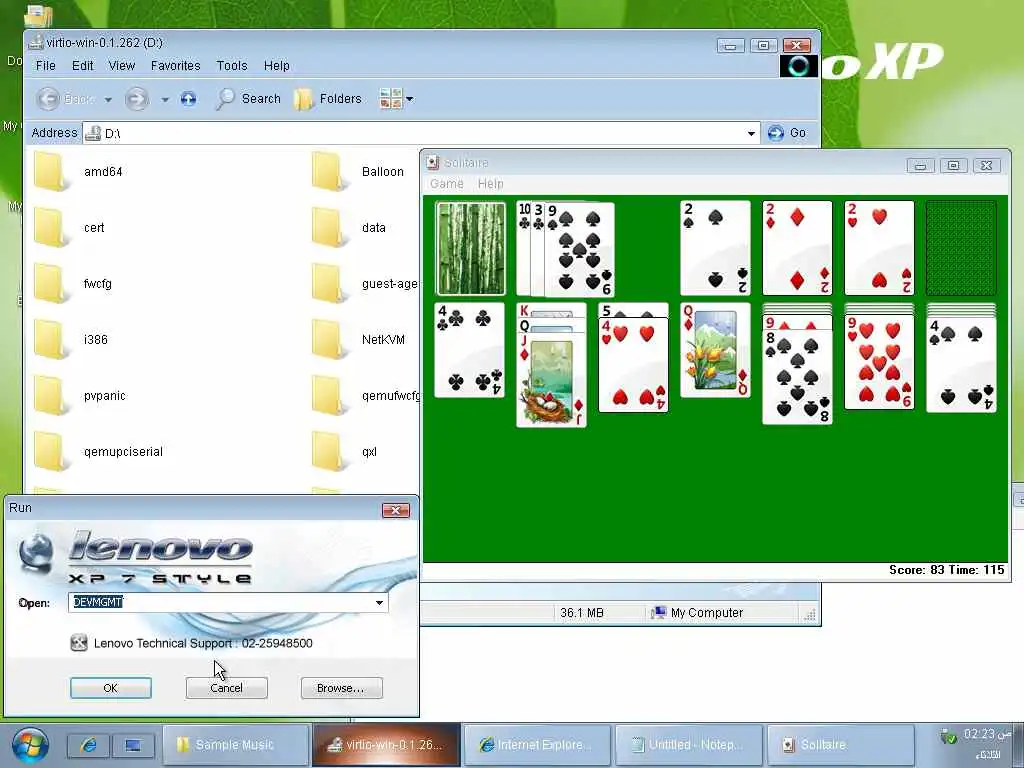The width and height of the screenshot is (1024, 768).
Task: Click the empty foundation slot in Solitaire
Action: (961, 248)
